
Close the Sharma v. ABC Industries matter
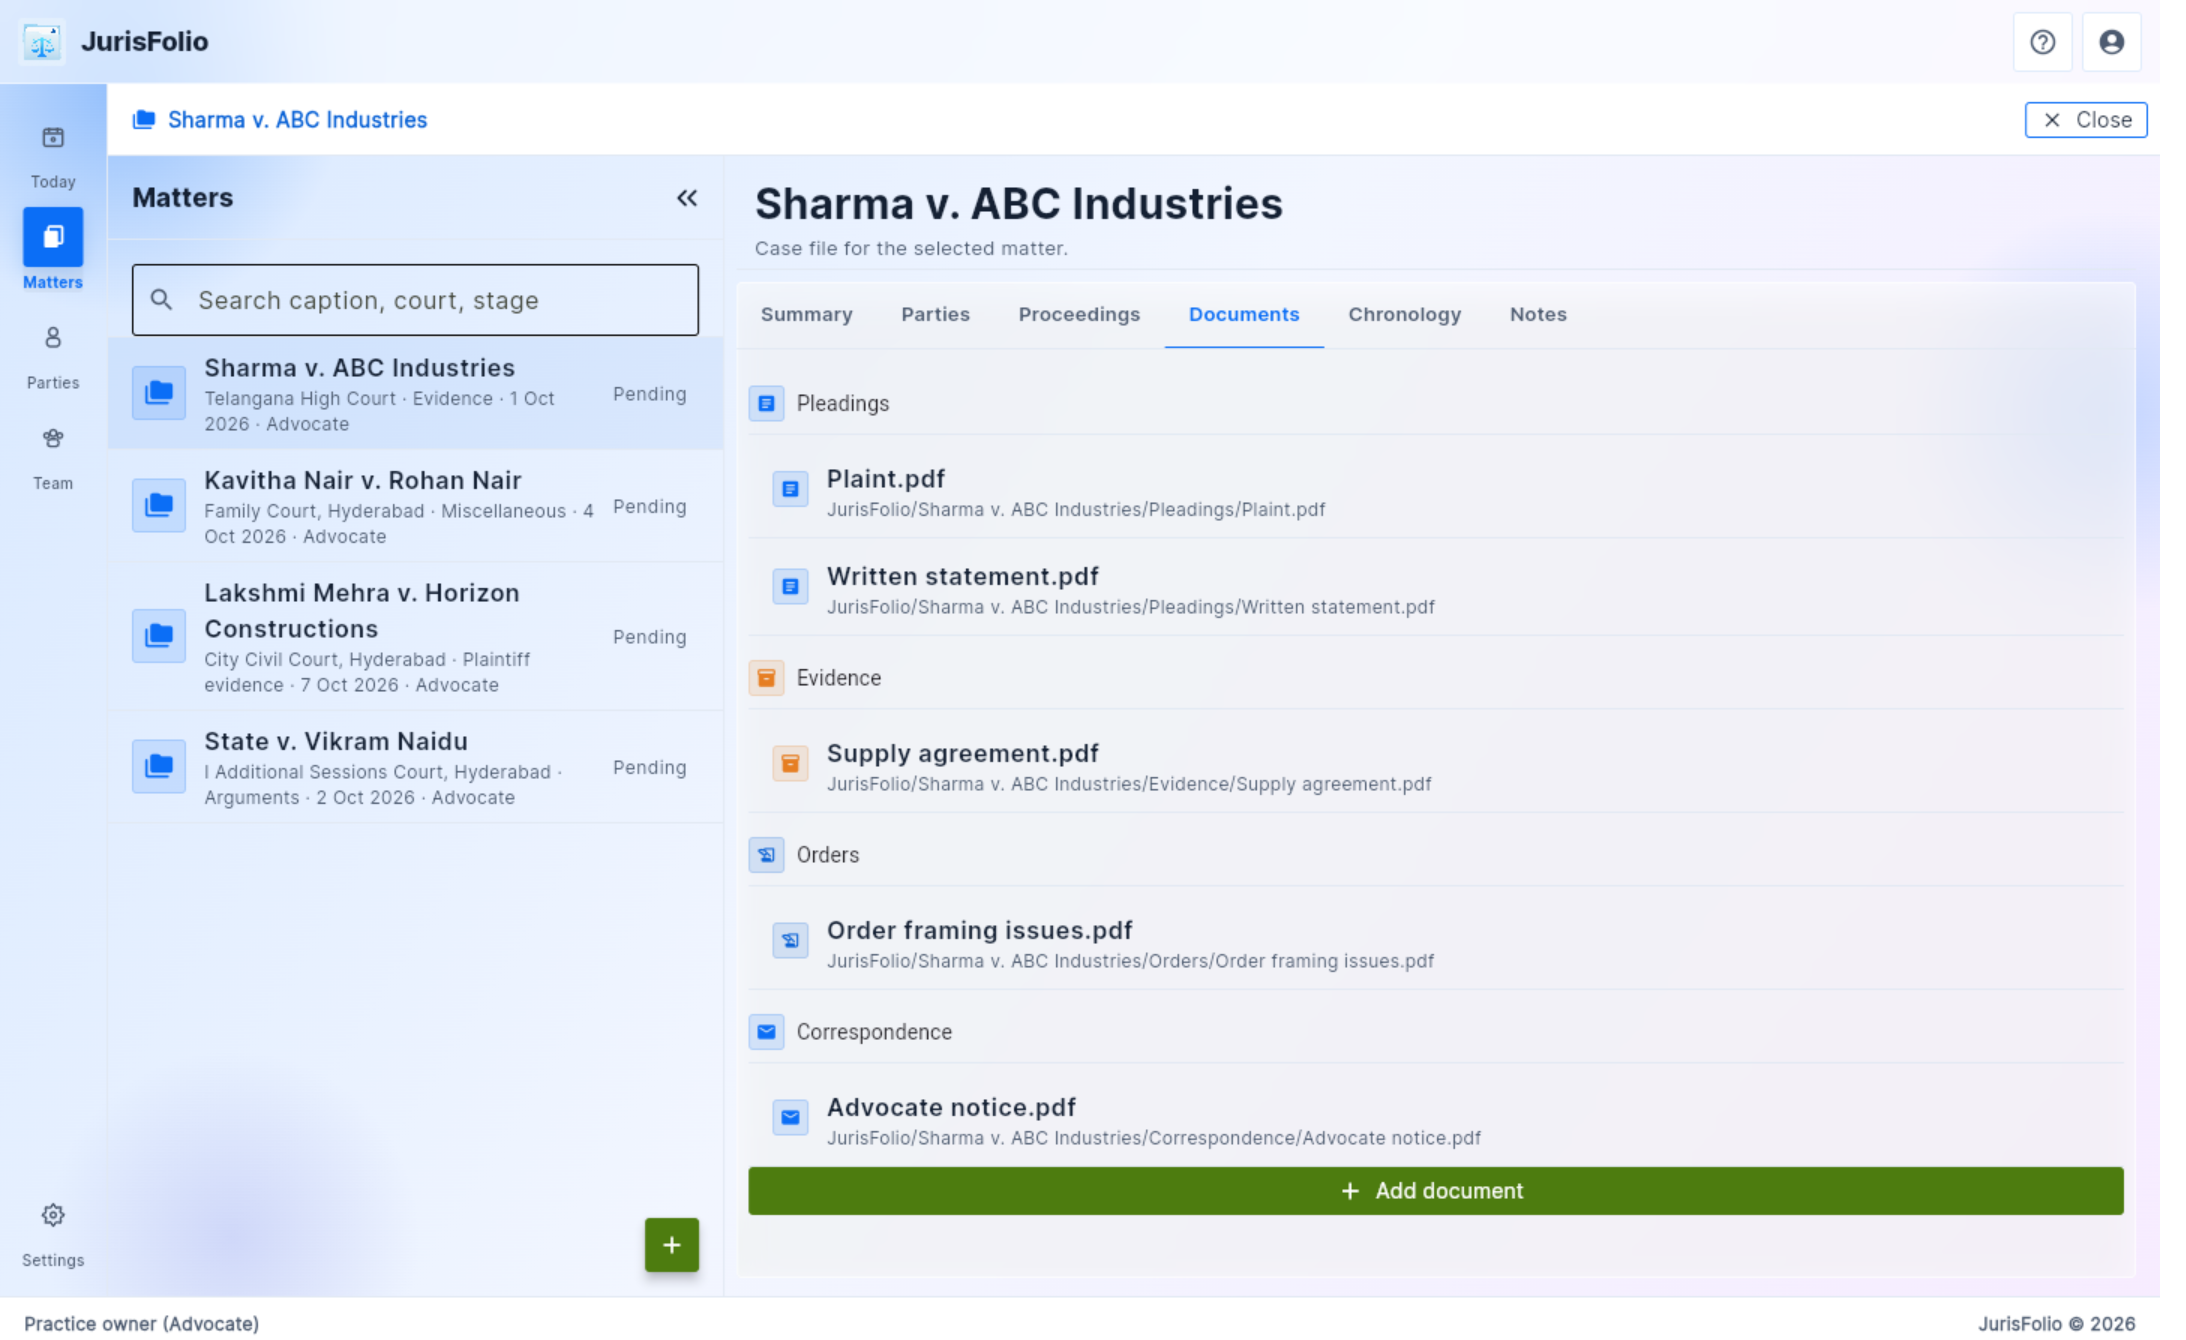point(2085,120)
